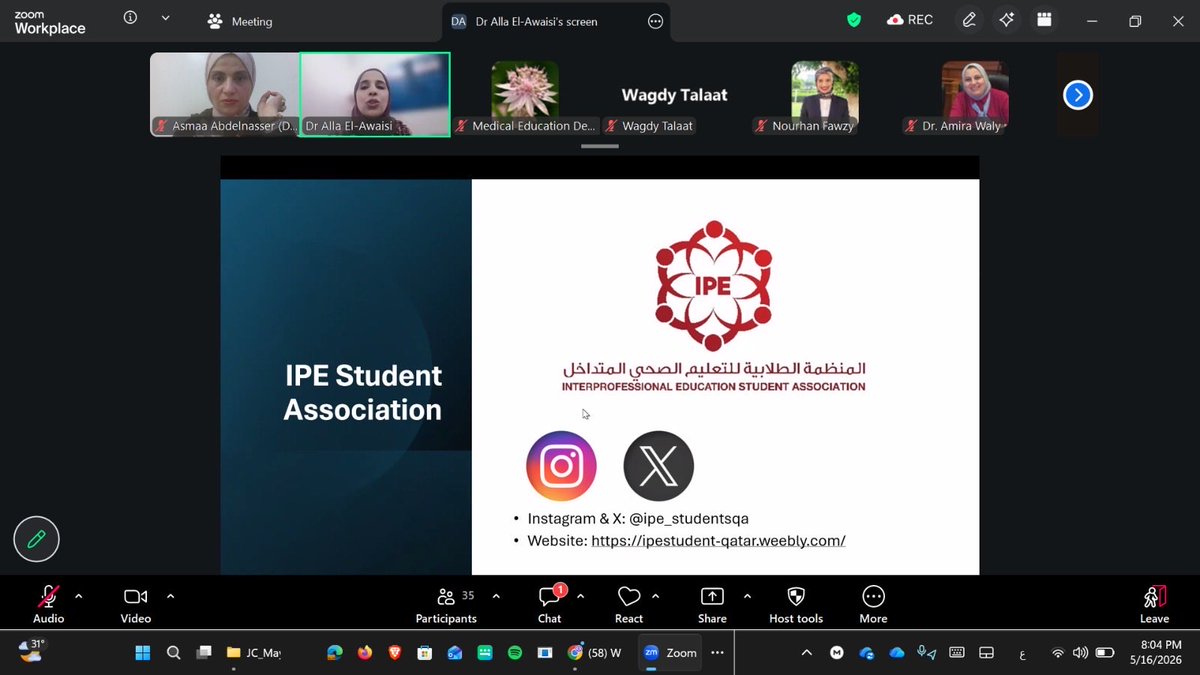Viewport: 1200px width, 675px height.
Task: Open the shared screen options ellipsis
Action: pyautogui.click(x=656, y=21)
